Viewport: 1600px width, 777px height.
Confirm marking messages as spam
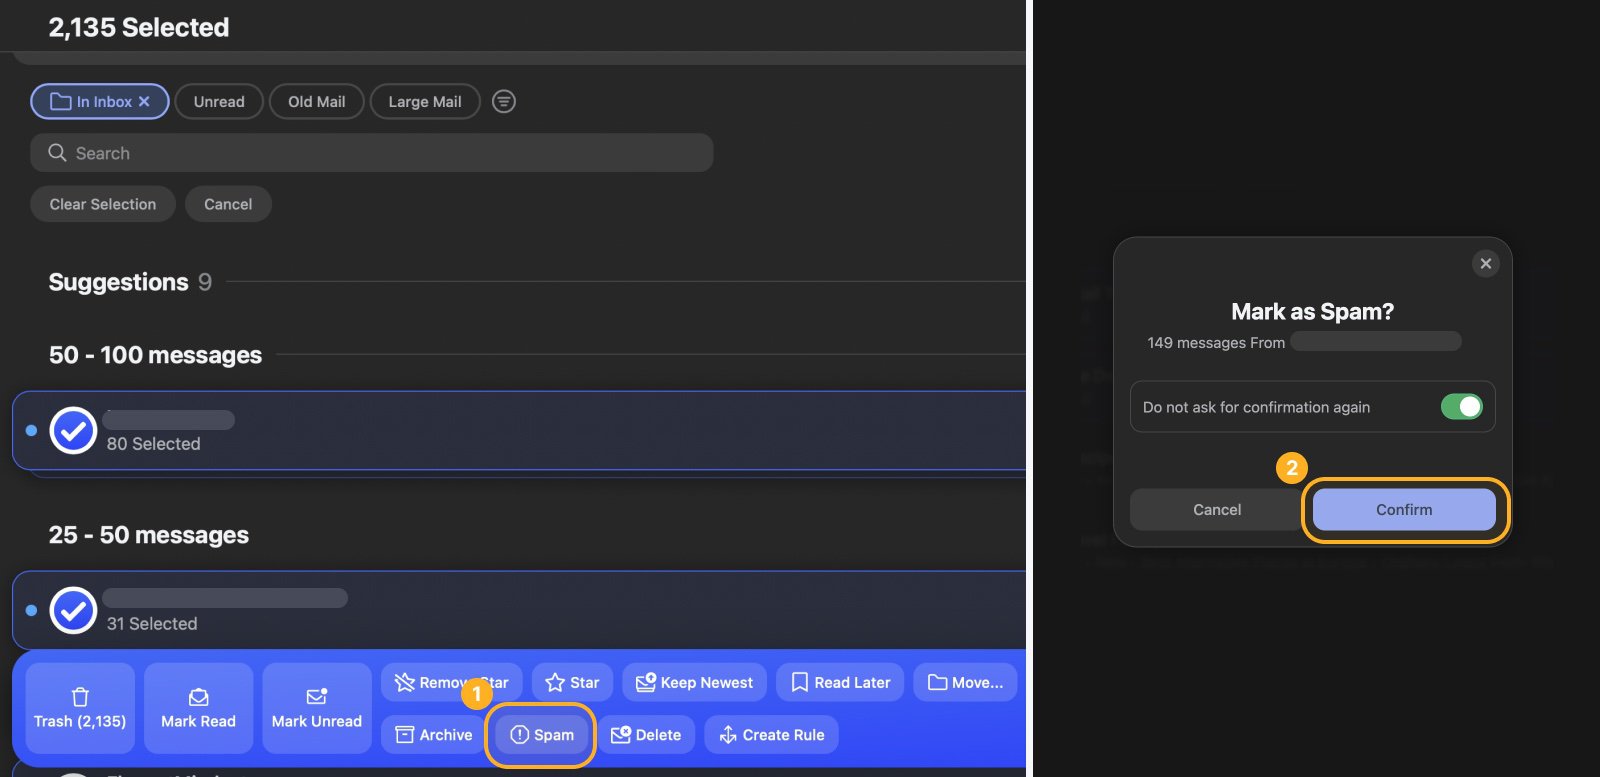tap(1404, 510)
